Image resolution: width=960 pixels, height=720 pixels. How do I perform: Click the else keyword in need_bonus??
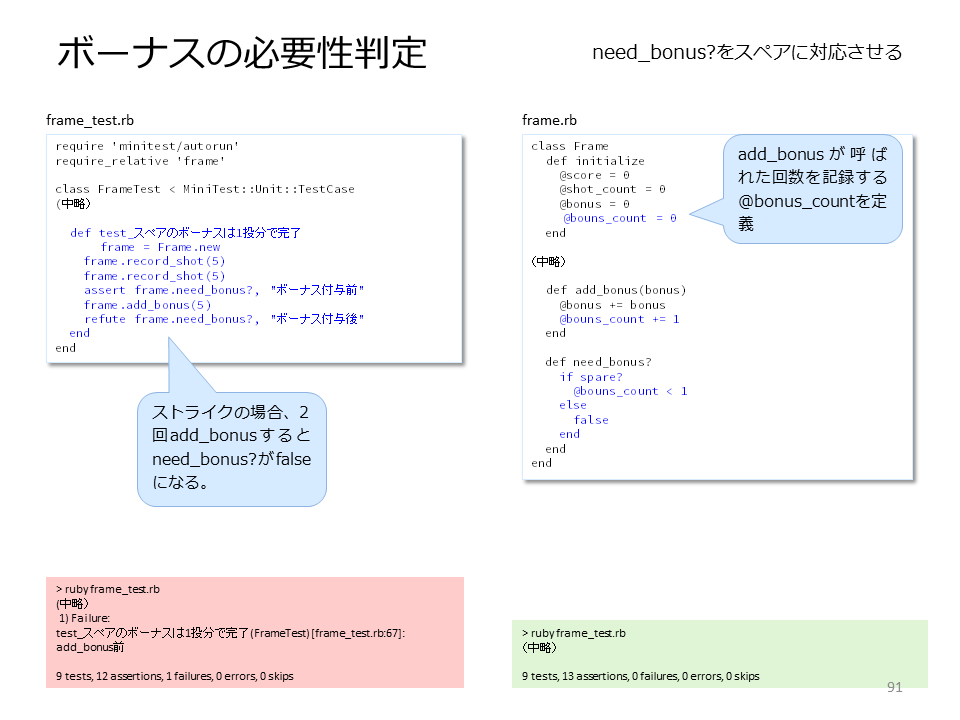point(572,405)
